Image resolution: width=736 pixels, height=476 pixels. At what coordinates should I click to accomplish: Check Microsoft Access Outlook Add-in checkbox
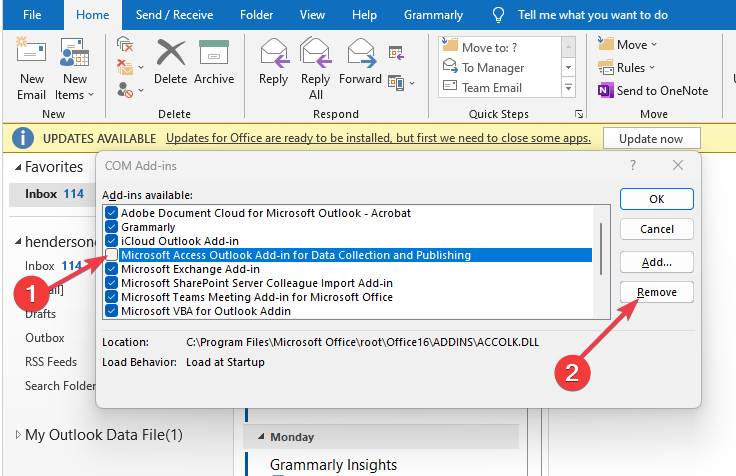(111, 255)
